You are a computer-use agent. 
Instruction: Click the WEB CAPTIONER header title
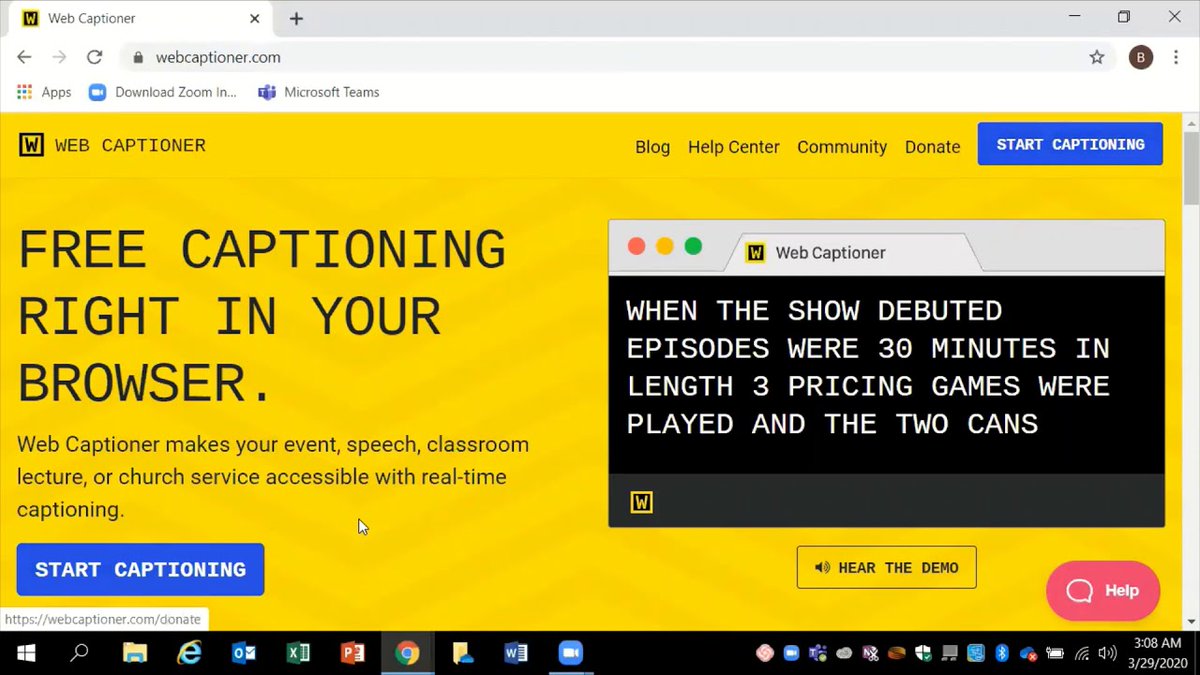[x=130, y=145]
